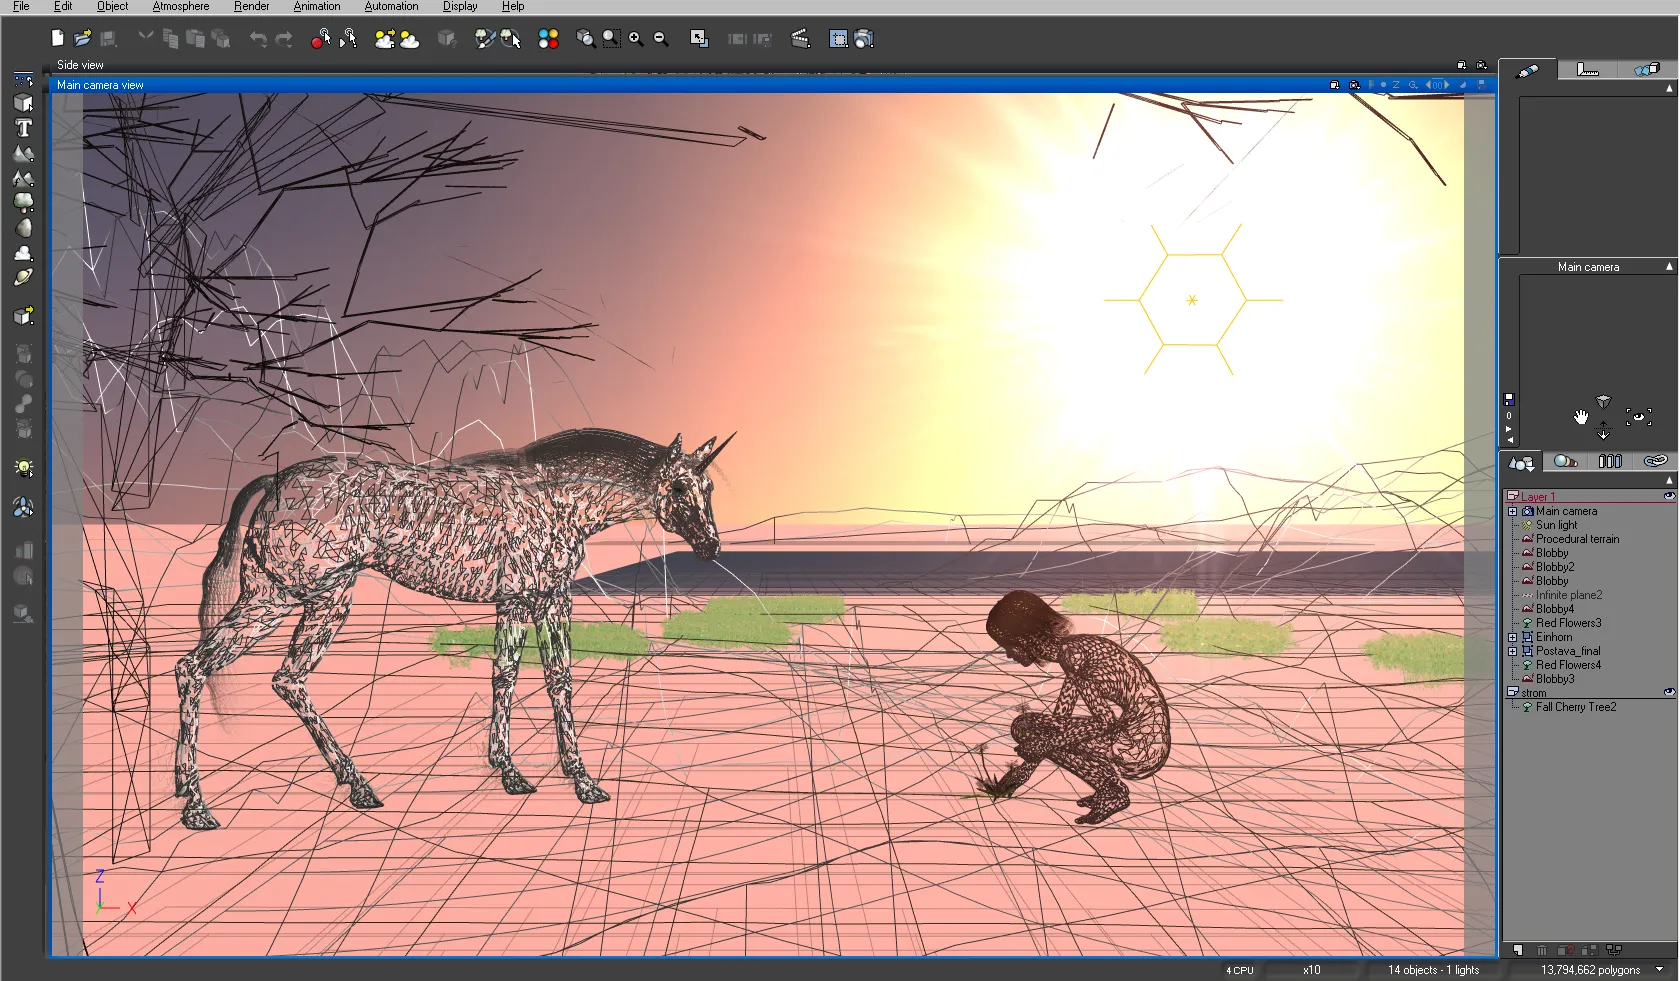Hide the strom layer with eye icon
Screen dimensions: 1680x981
point(1668,692)
